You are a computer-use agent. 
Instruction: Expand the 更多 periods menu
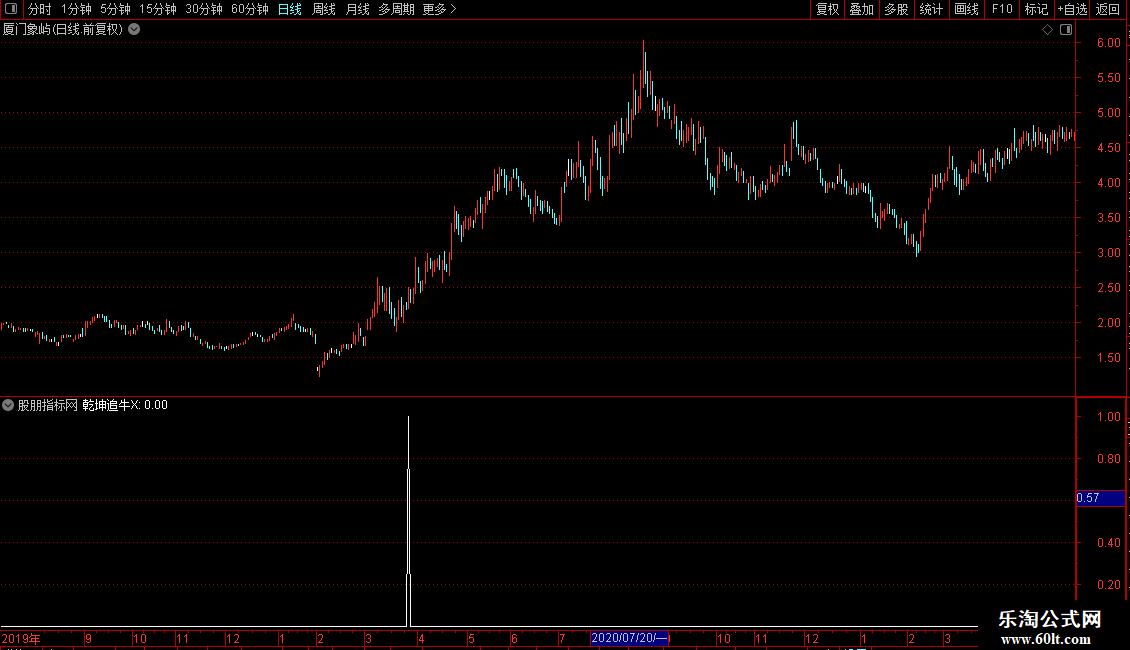(439, 9)
